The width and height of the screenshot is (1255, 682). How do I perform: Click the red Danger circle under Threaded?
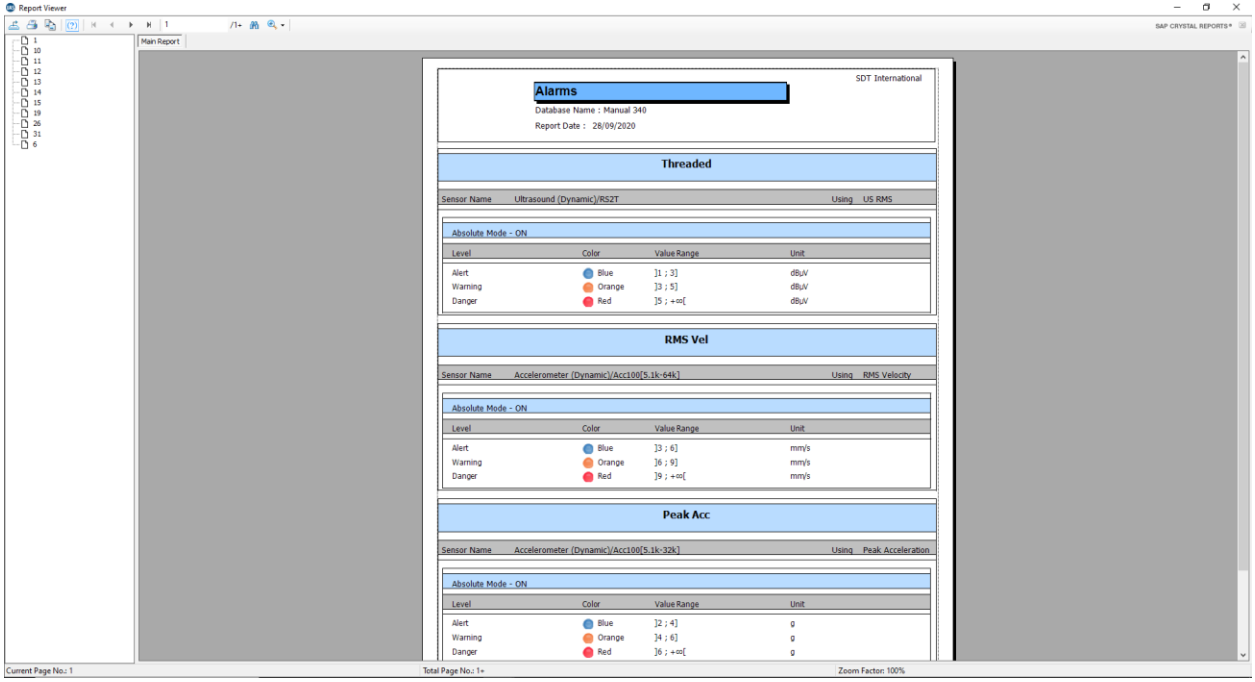click(588, 301)
